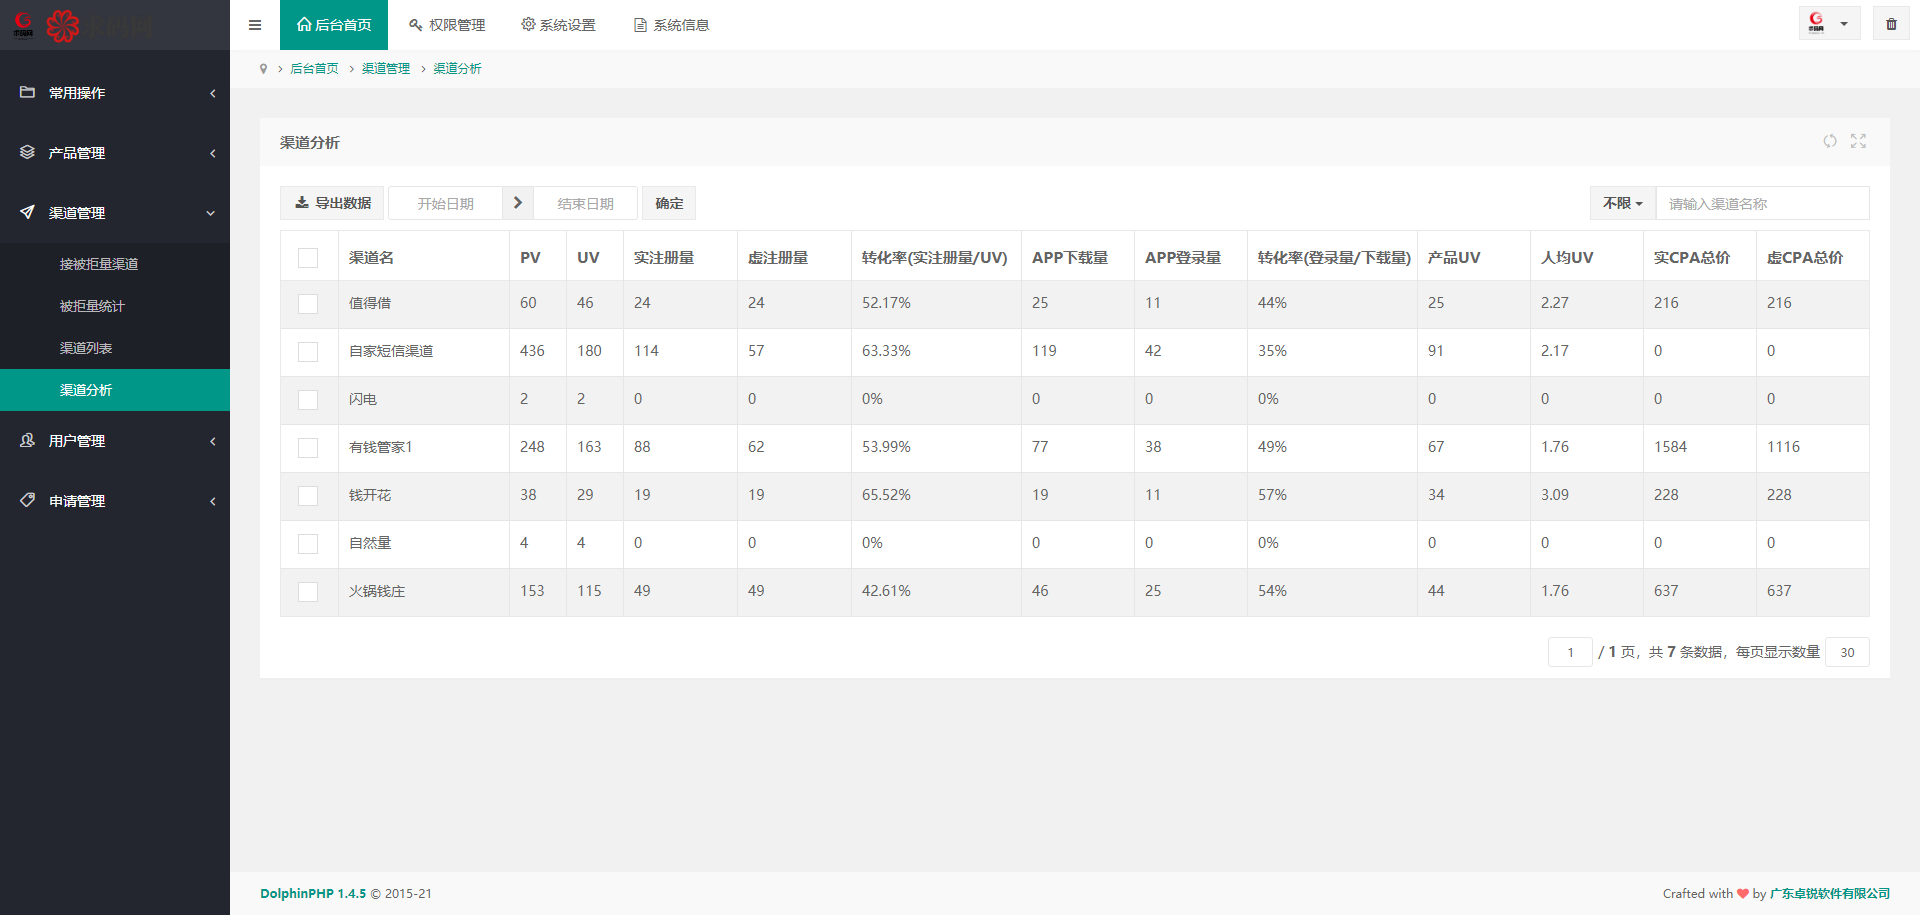Expand 渠道分析 panel to fullscreen

1858,141
